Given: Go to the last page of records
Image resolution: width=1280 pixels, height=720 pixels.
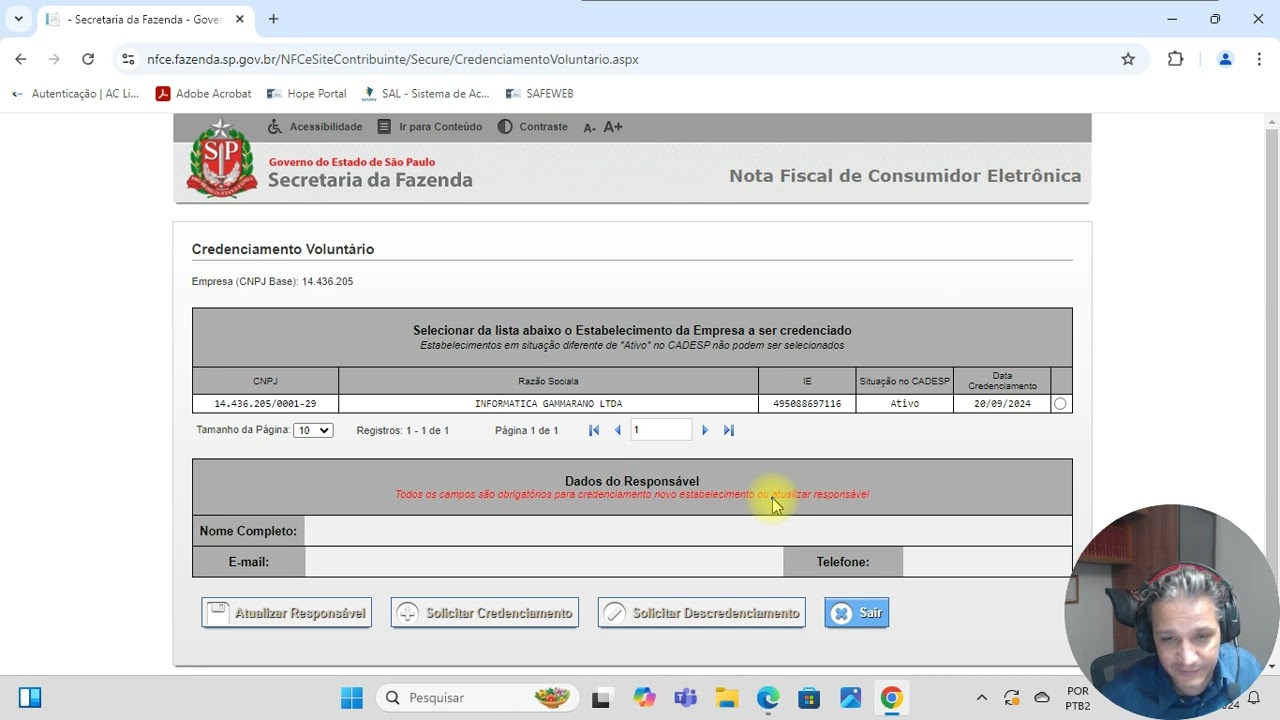Looking at the screenshot, I should point(728,430).
